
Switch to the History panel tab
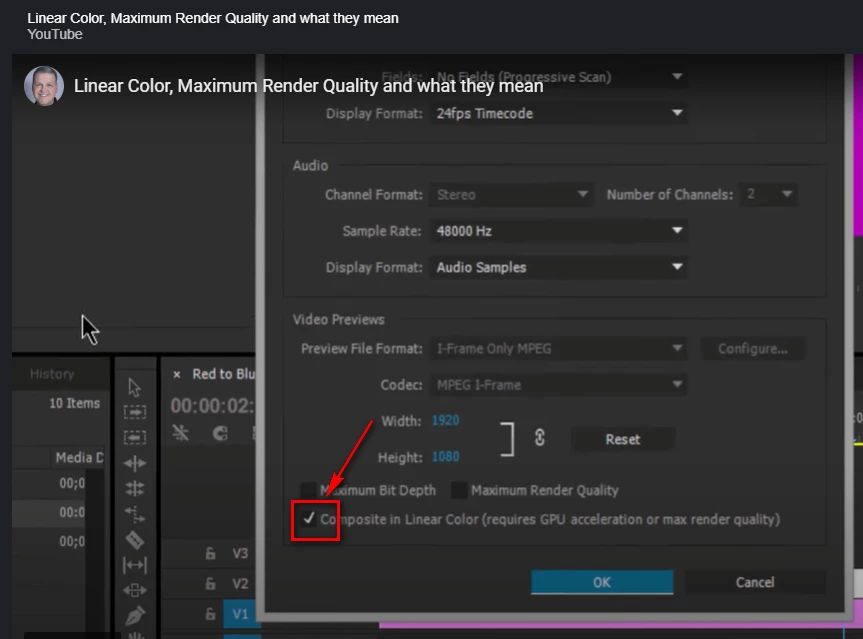coord(52,374)
